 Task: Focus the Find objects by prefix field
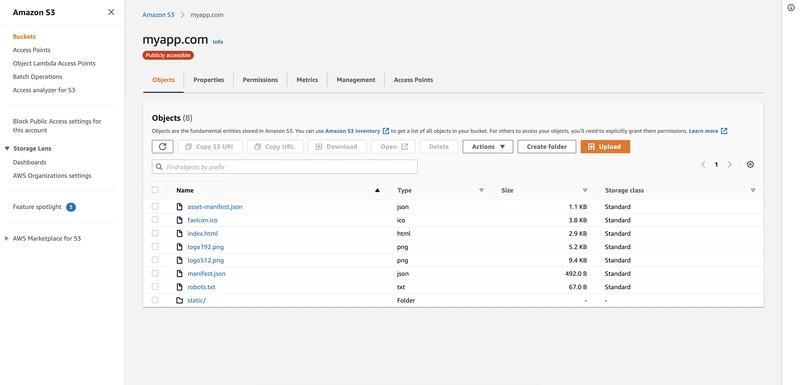click(x=285, y=167)
